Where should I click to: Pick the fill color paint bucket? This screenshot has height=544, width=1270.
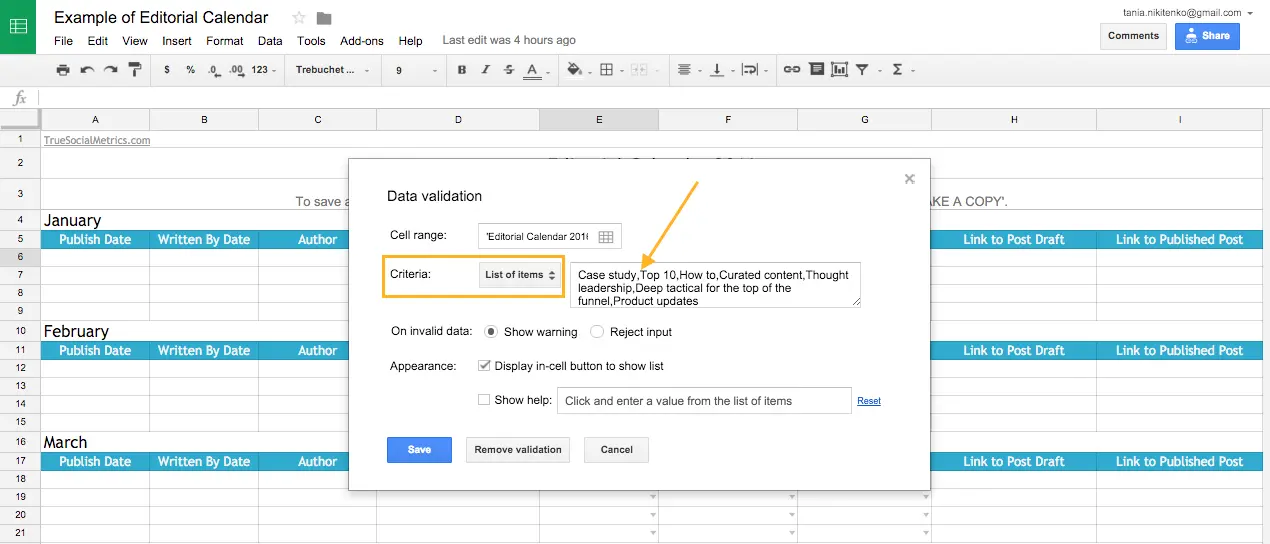574,70
